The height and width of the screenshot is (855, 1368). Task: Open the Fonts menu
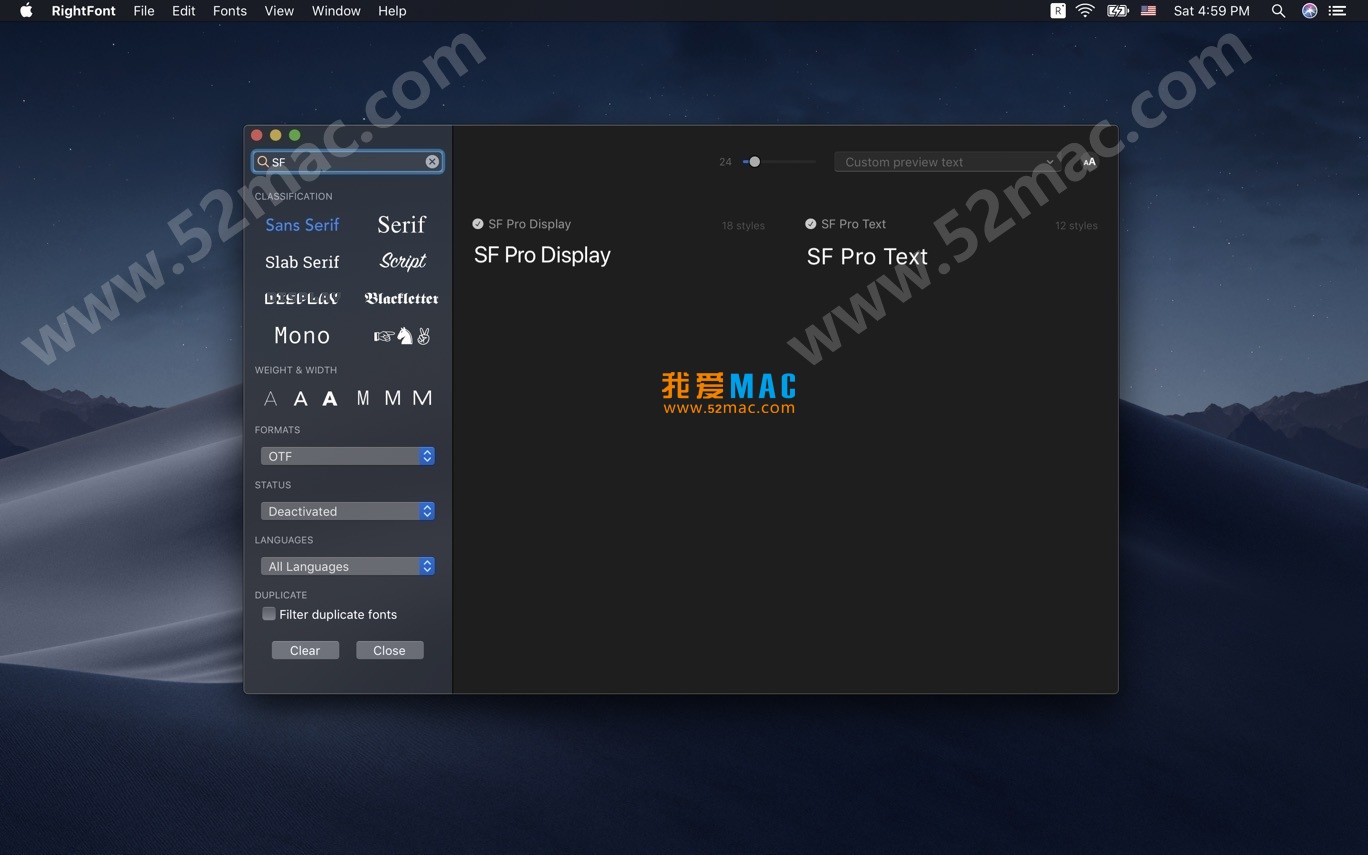click(x=230, y=11)
